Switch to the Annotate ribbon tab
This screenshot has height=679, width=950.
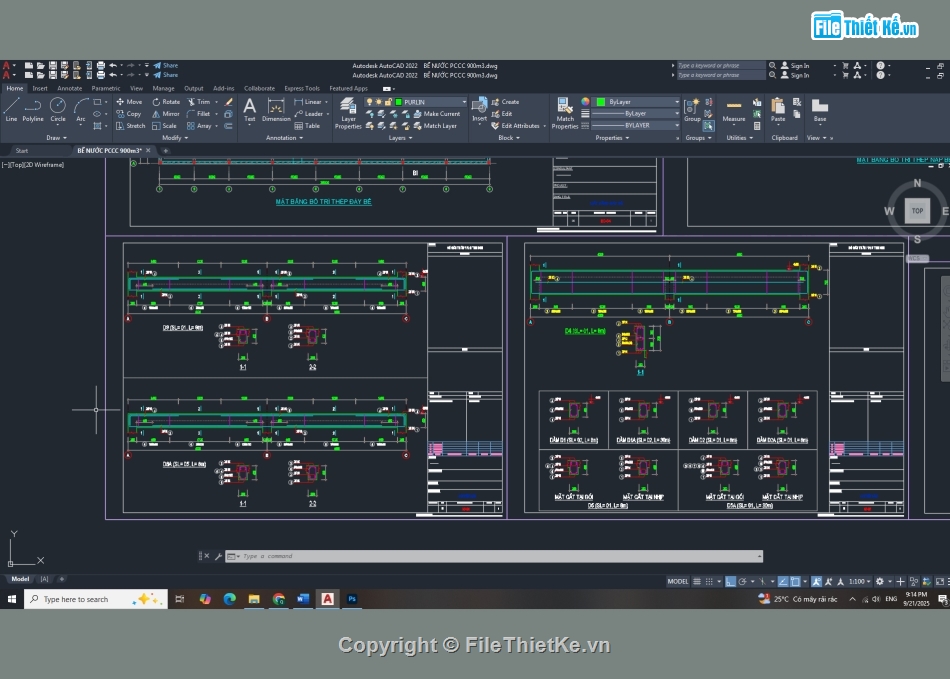(x=69, y=88)
